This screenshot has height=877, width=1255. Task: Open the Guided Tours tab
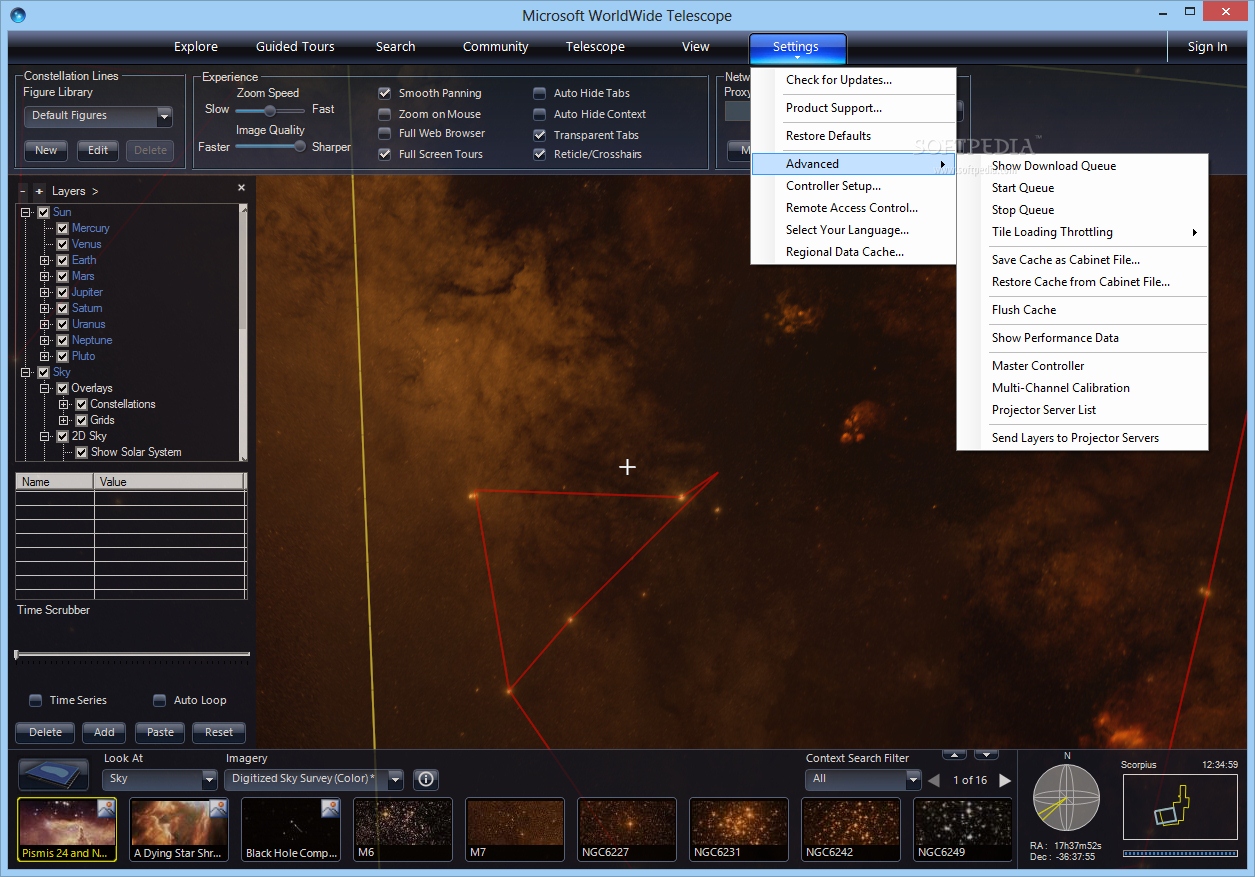tap(295, 47)
